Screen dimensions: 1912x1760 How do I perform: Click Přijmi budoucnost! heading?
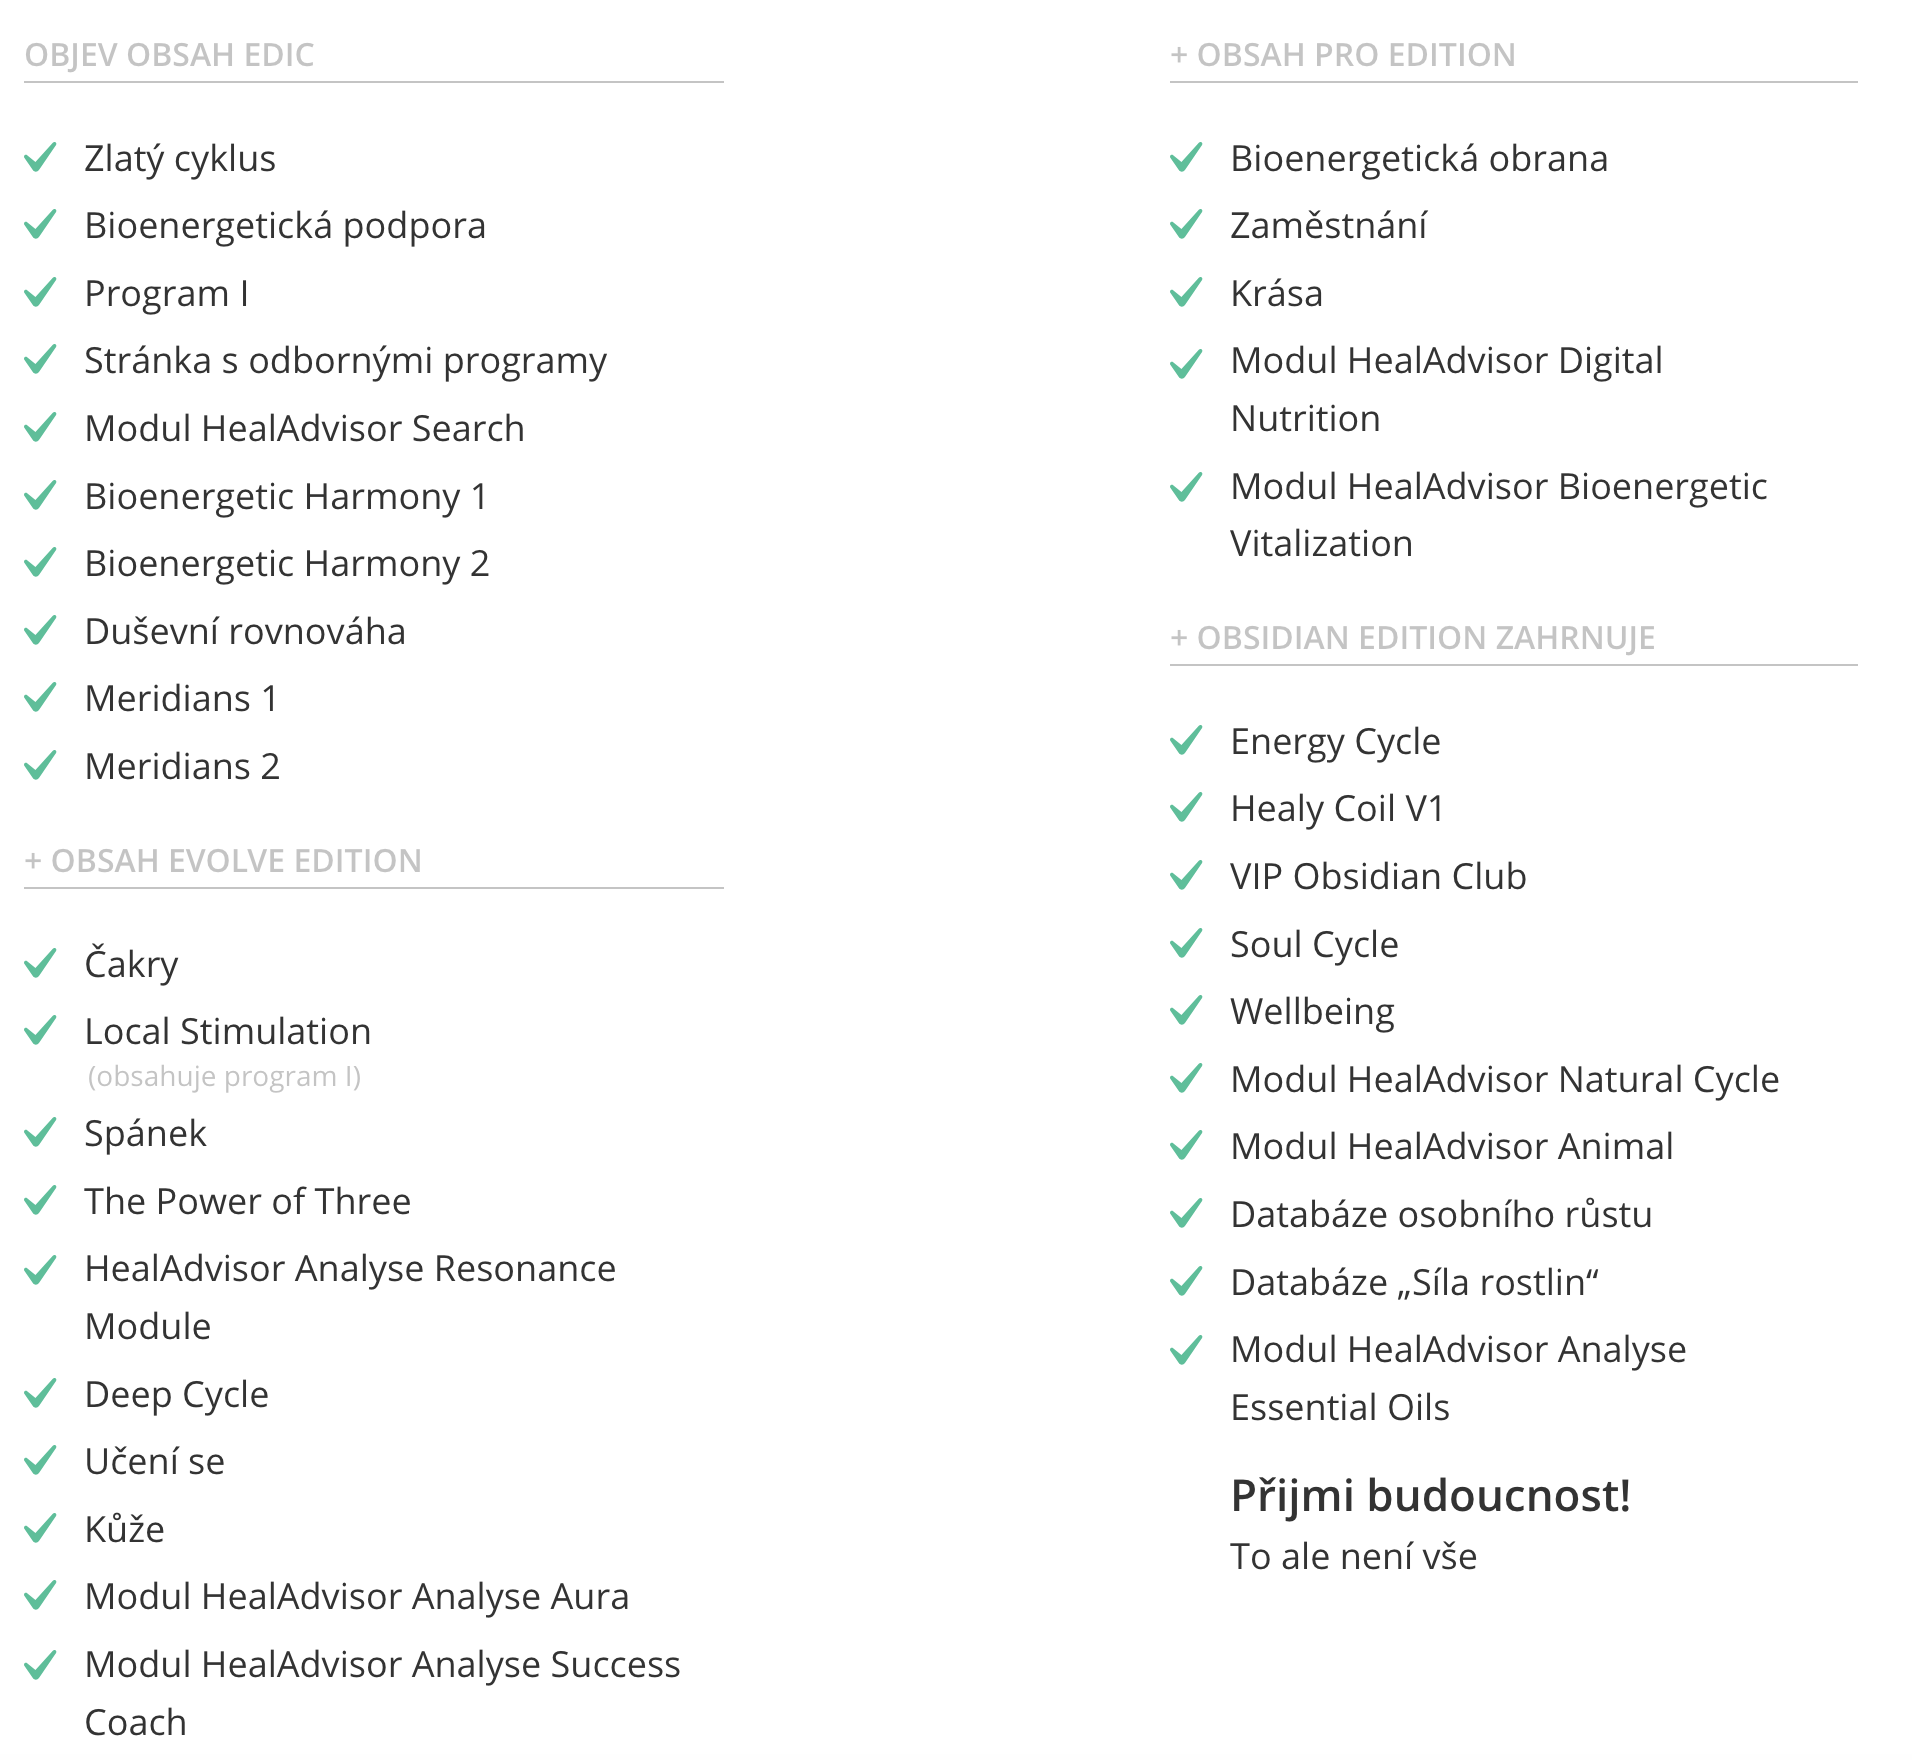(1430, 1495)
